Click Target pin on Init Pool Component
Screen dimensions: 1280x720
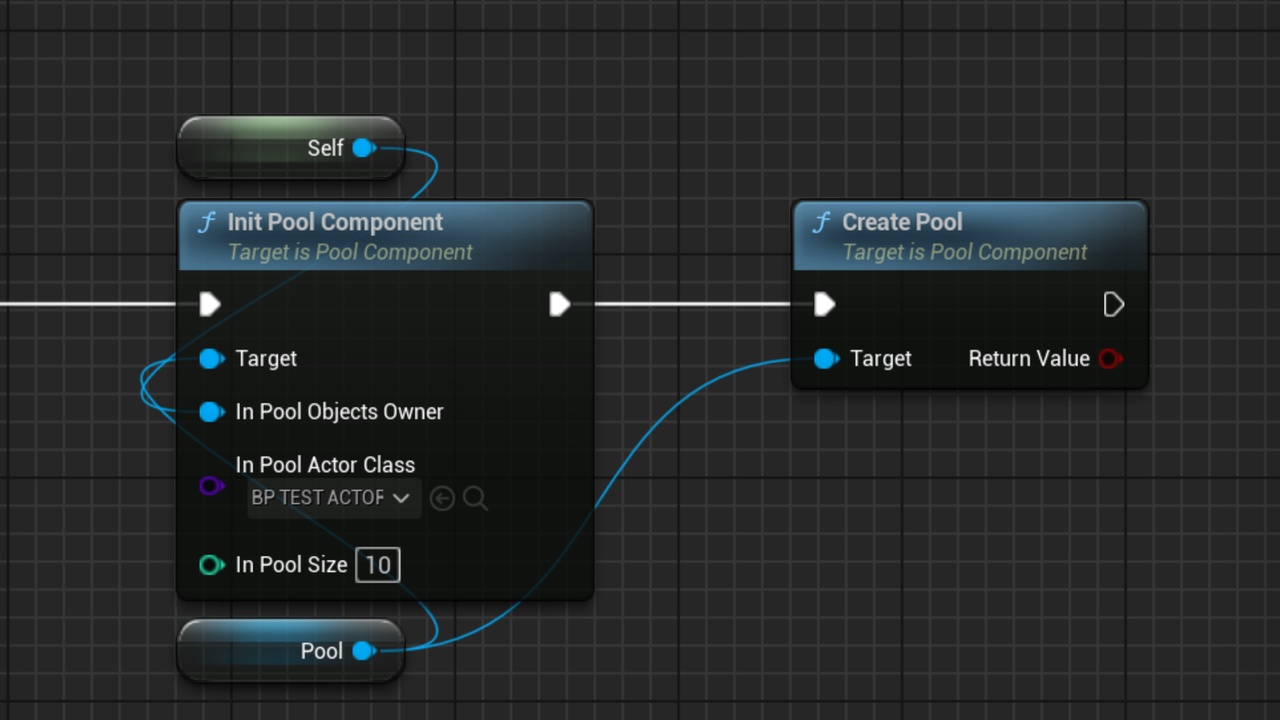click(x=211, y=358)
